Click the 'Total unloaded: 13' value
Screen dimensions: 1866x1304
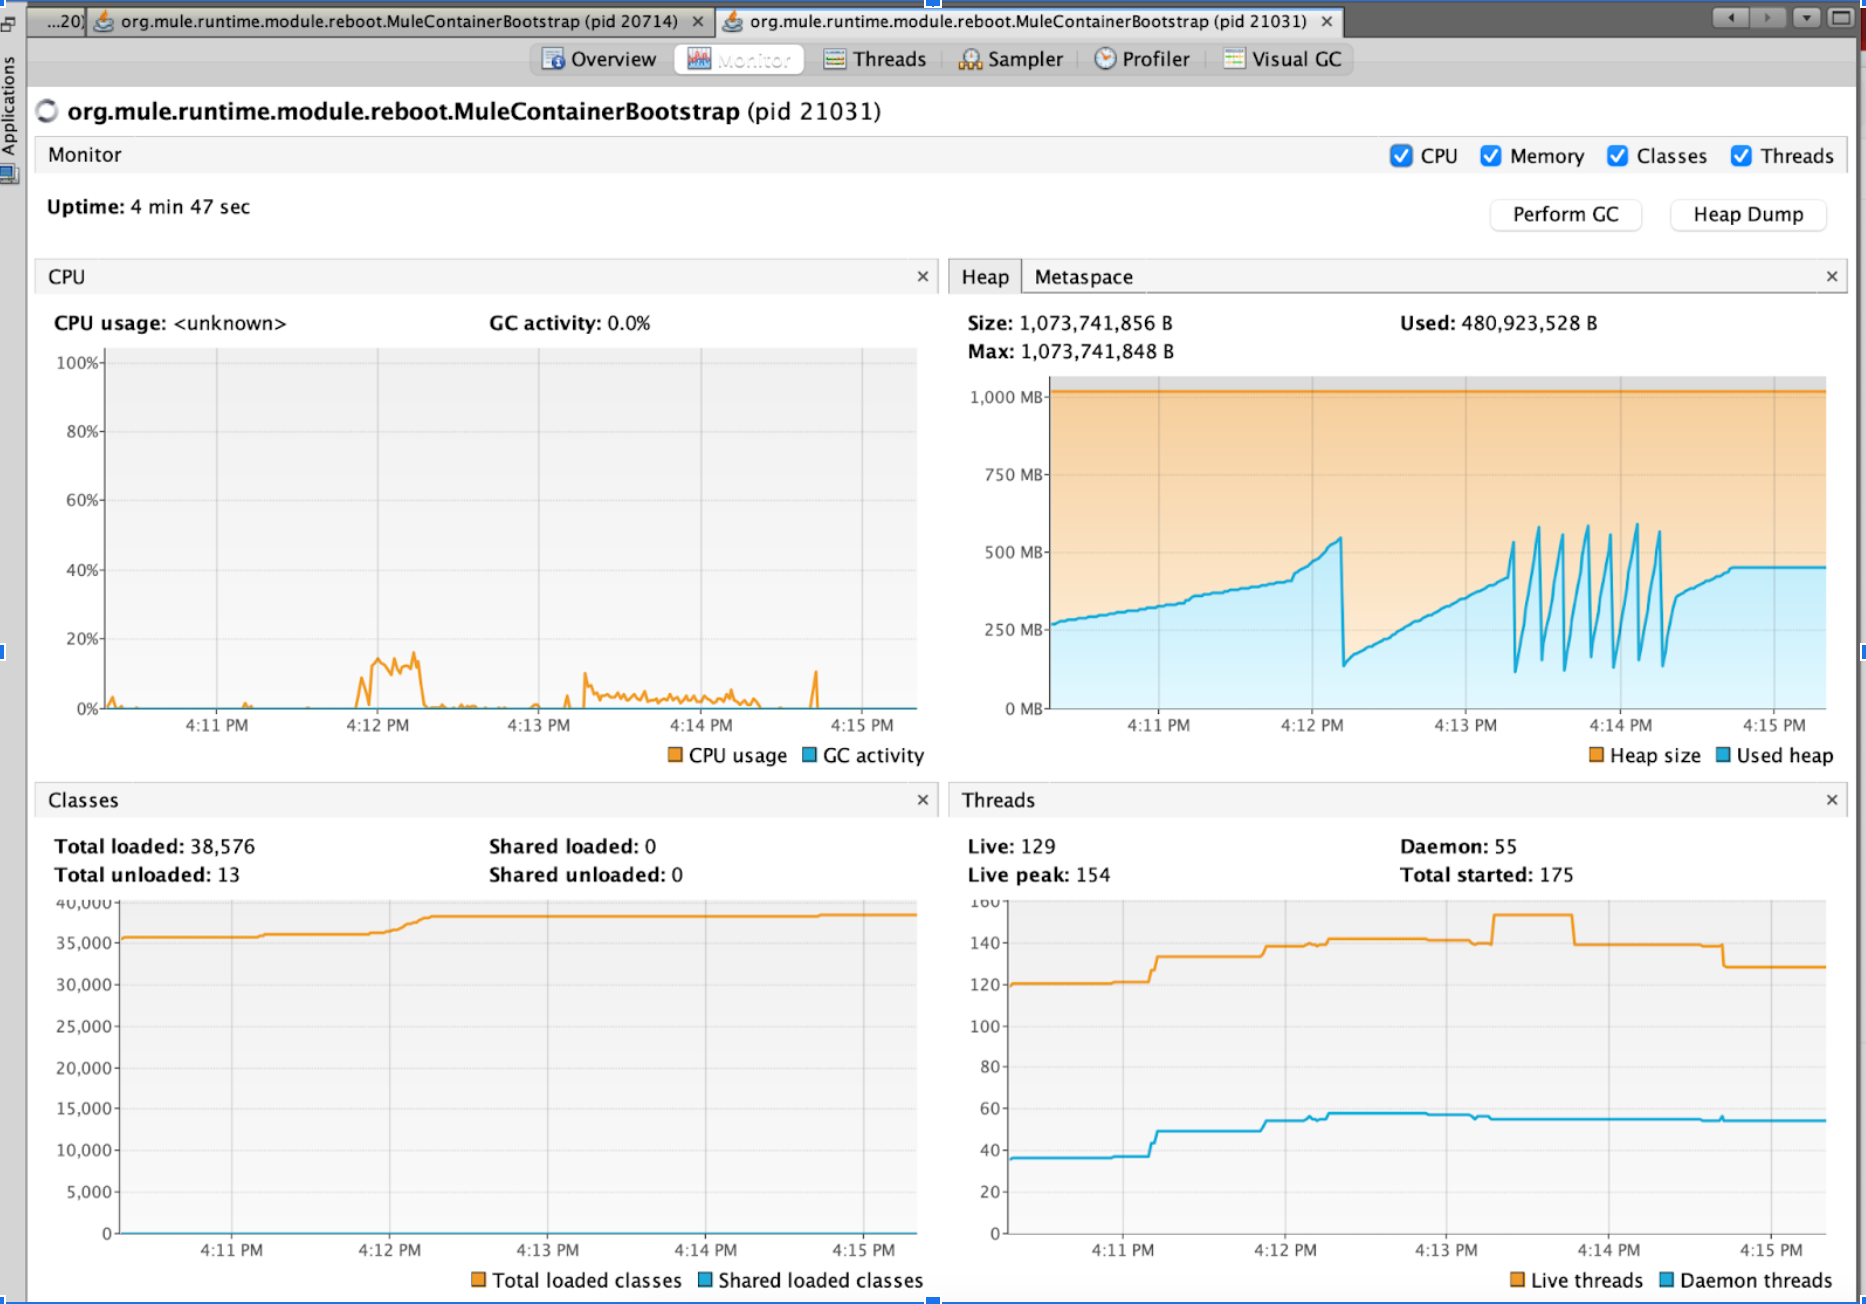click(x=146, y=875)
